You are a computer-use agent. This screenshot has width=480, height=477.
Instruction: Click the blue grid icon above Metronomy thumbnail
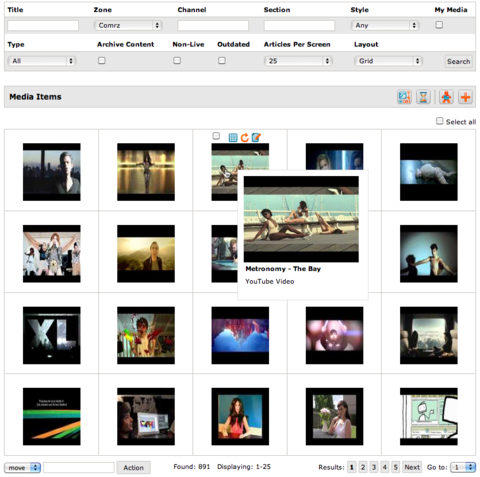coord(233,137)
